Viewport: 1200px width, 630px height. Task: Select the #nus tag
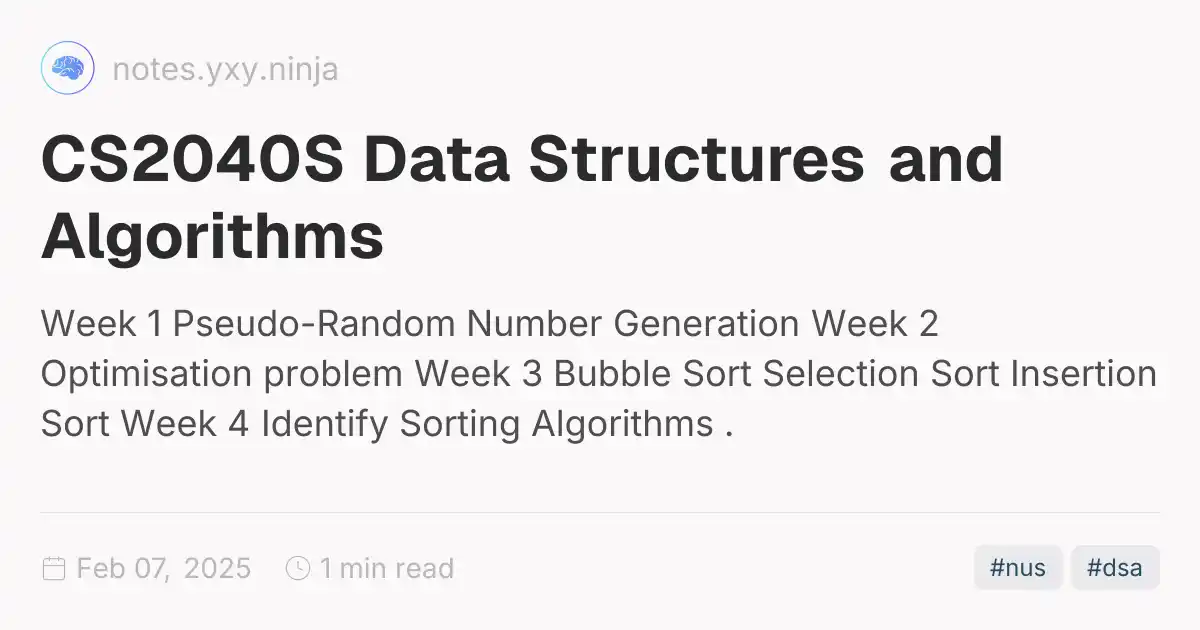click(1018, 568)
